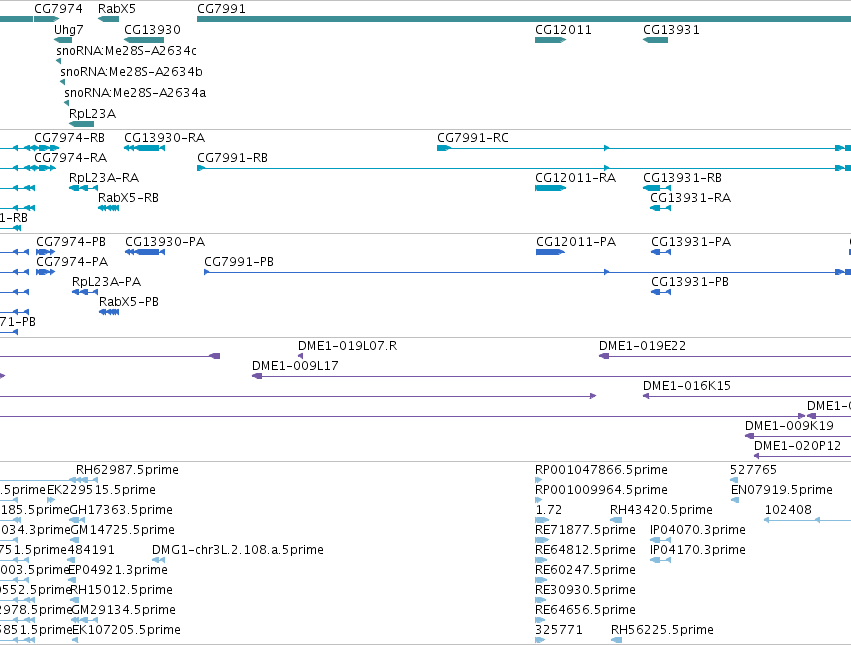Select the RH15012.5prime EST label

(x=122, y=590)
